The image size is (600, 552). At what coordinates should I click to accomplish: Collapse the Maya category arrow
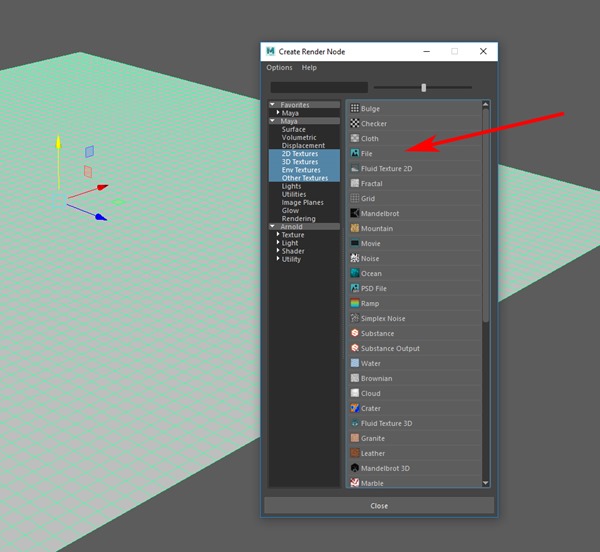272,120
